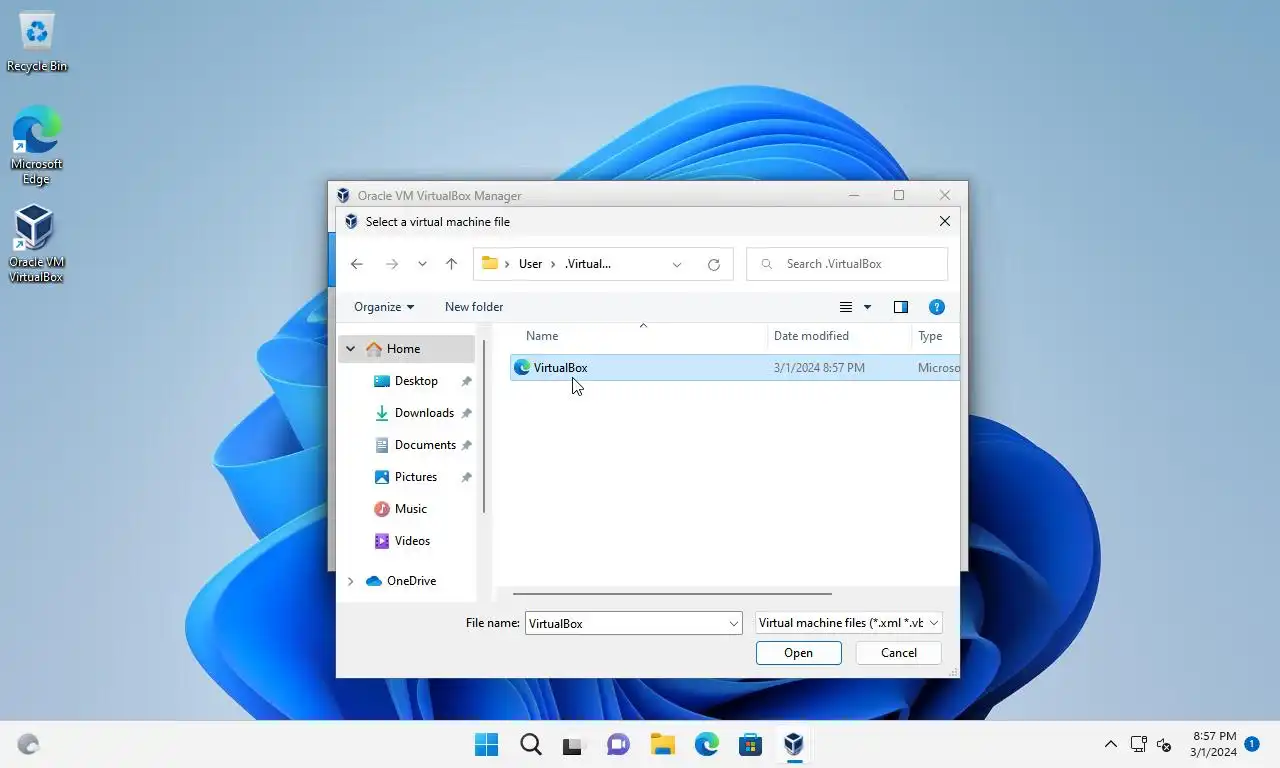The height and width of the screenshot is (768, 1280).
Task: Refresh the .VirtualBox folder view
Action: tap(714, 264)
